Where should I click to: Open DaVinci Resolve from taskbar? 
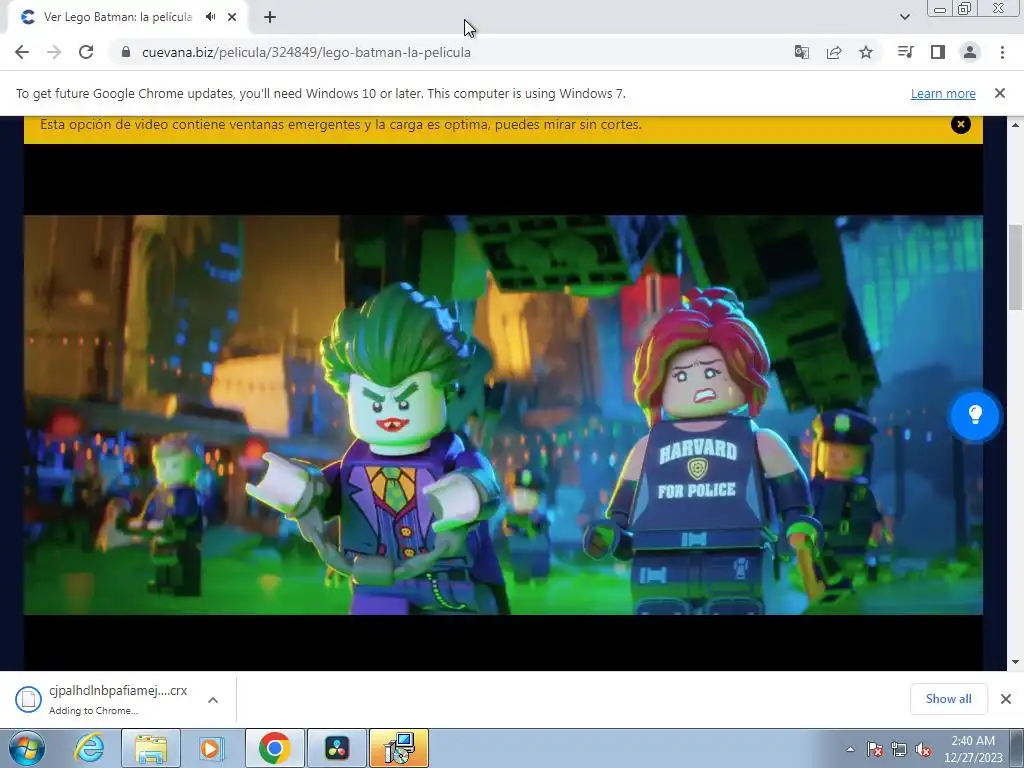337,748
